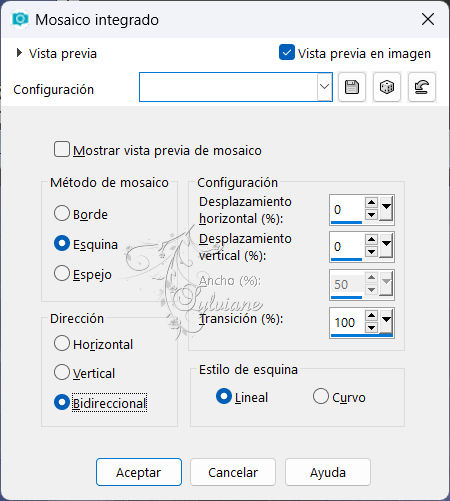Decrease Desplazamiento vertical with down arrow

pyautogui.click(x=371, y=252)
